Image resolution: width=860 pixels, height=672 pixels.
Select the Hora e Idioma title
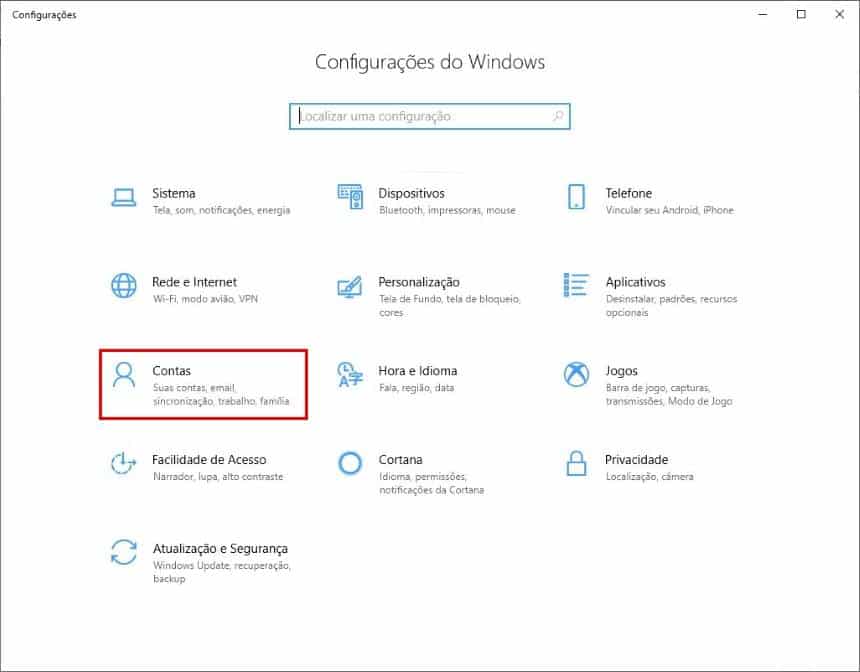(x=417, y=371)
